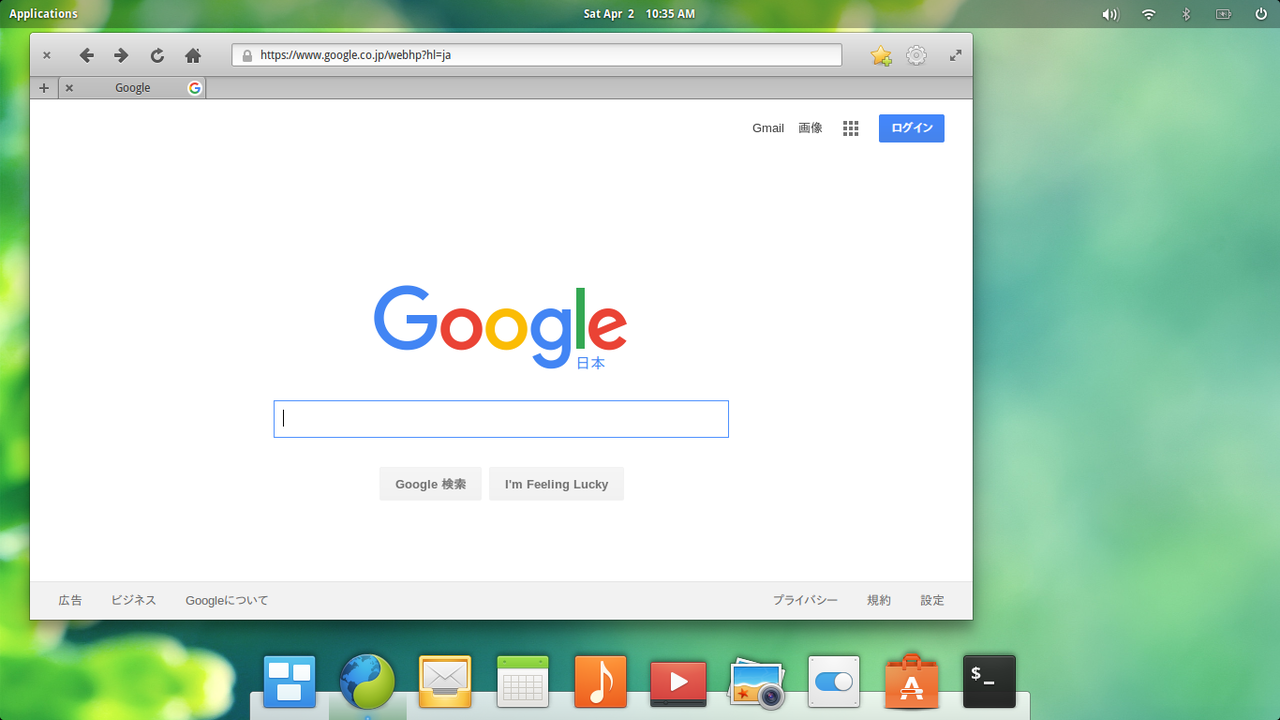Launch the Calendar app from dock
Viewport: 1280px width, 720px height.
point(523,682)
